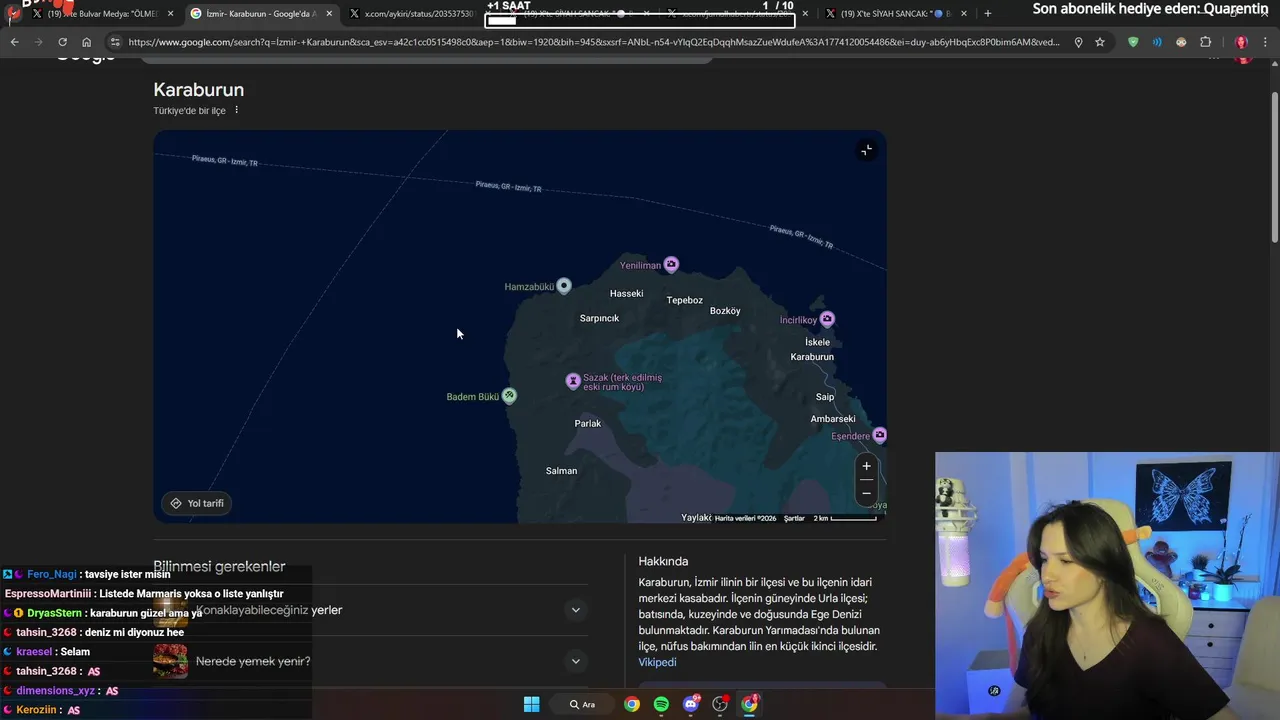Image resolution: width=1280 pixels, height=720 pixels.
Task: Click the Bilinmesi gerekenler heading
Action: [219, 567]
